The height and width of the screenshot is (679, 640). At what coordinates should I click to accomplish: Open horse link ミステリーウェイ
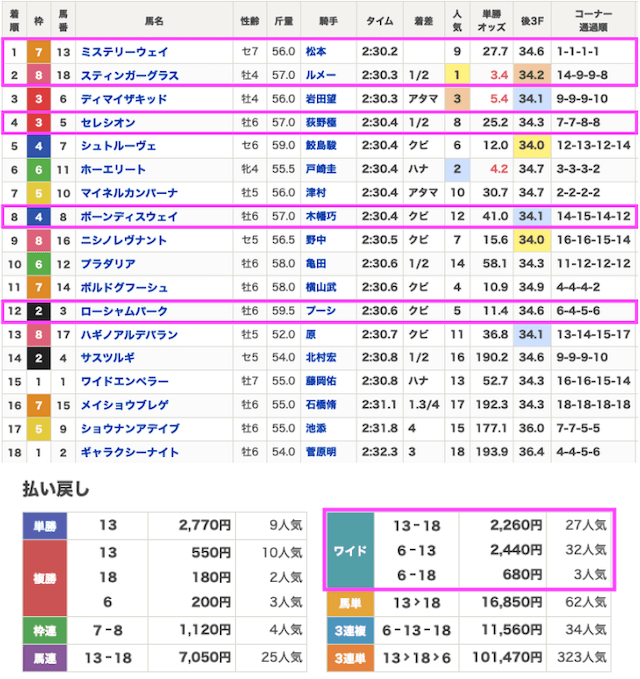click(124, 52)
